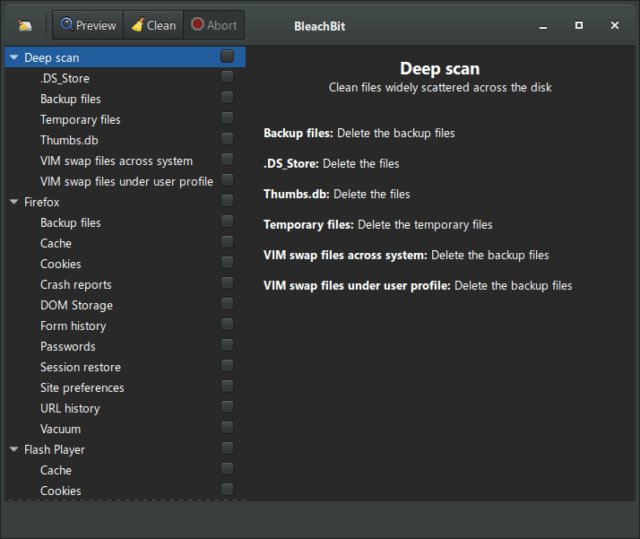Check the URL history checkbox
The height and width of the screenshot is (539, 640).
coord(227,407)
